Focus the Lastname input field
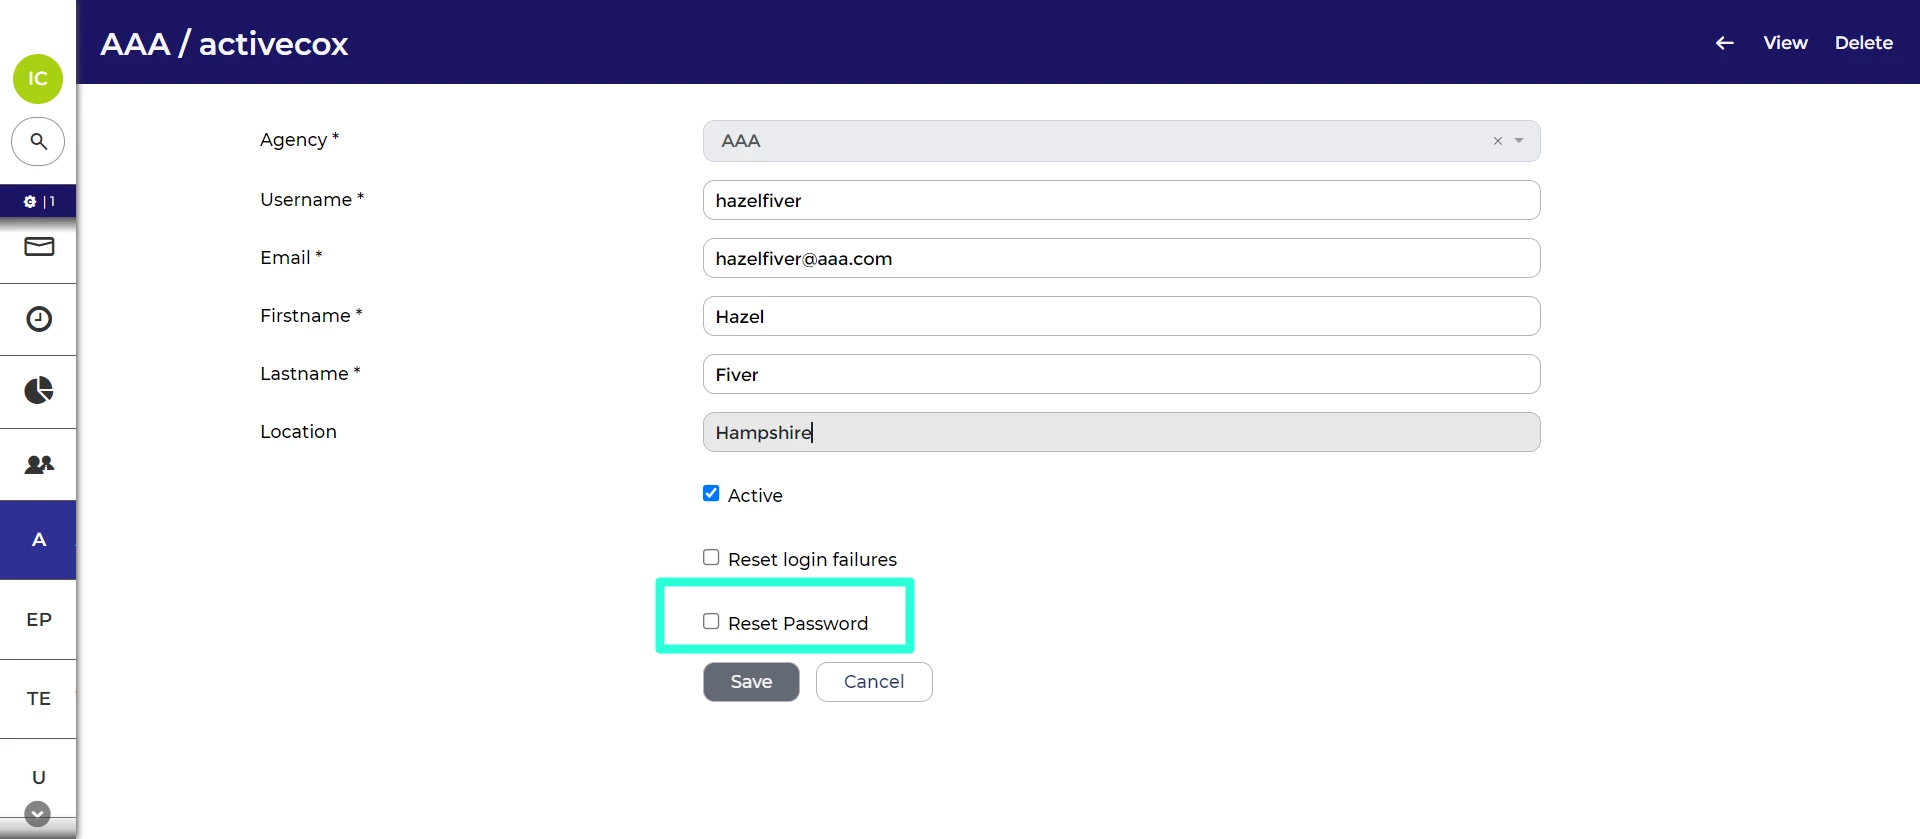This screenshot has width=1920, height=839. point(1121,374)
